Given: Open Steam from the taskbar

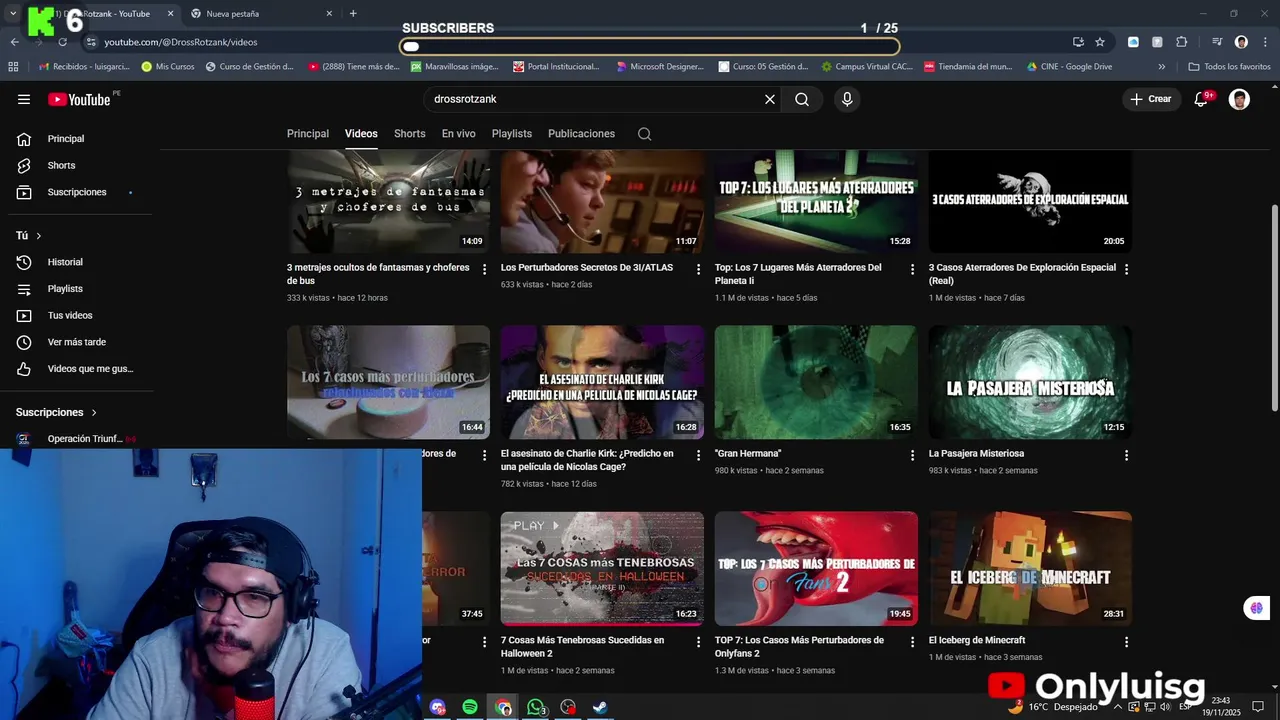Looking at the screenshot, I should (600, 707).
